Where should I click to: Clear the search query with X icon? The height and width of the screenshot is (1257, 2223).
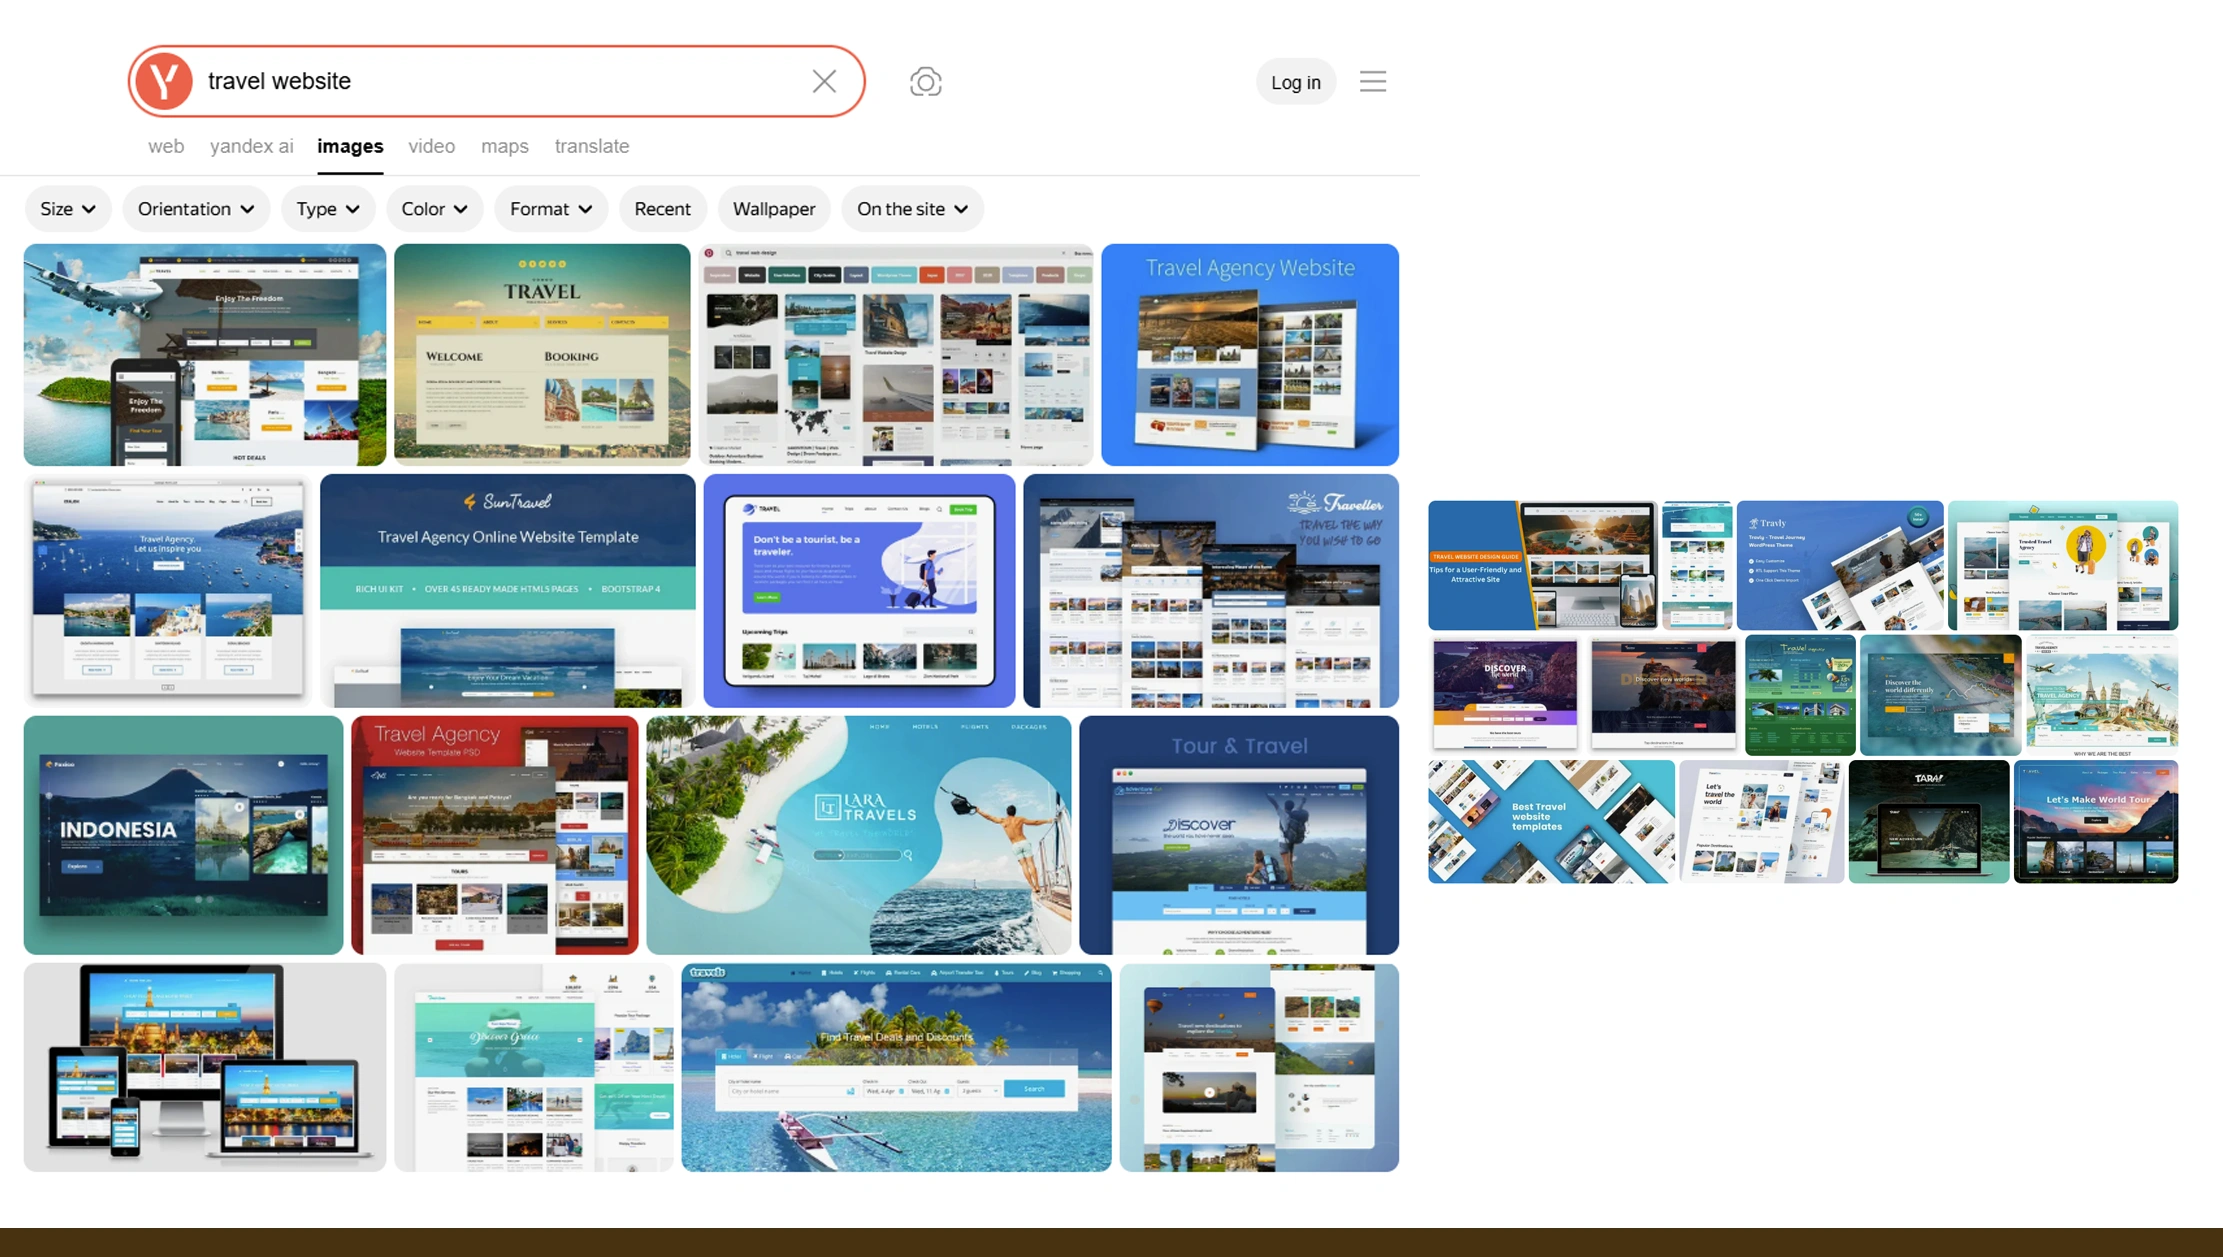click(x=824, y=81)
